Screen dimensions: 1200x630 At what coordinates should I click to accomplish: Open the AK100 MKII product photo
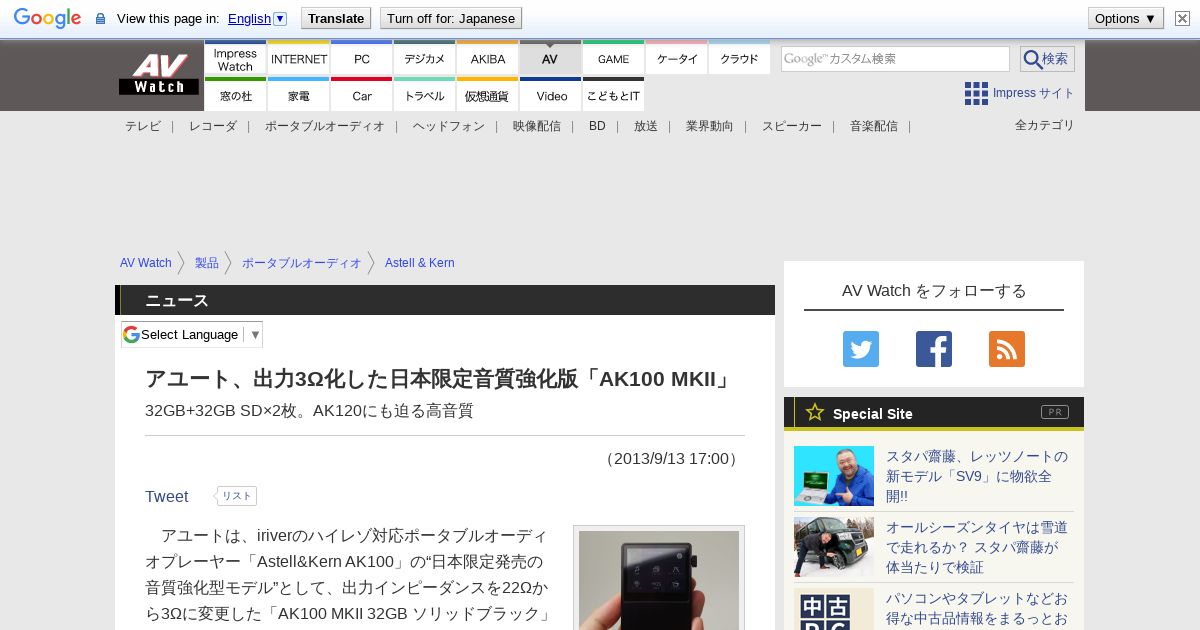[659, 579]
